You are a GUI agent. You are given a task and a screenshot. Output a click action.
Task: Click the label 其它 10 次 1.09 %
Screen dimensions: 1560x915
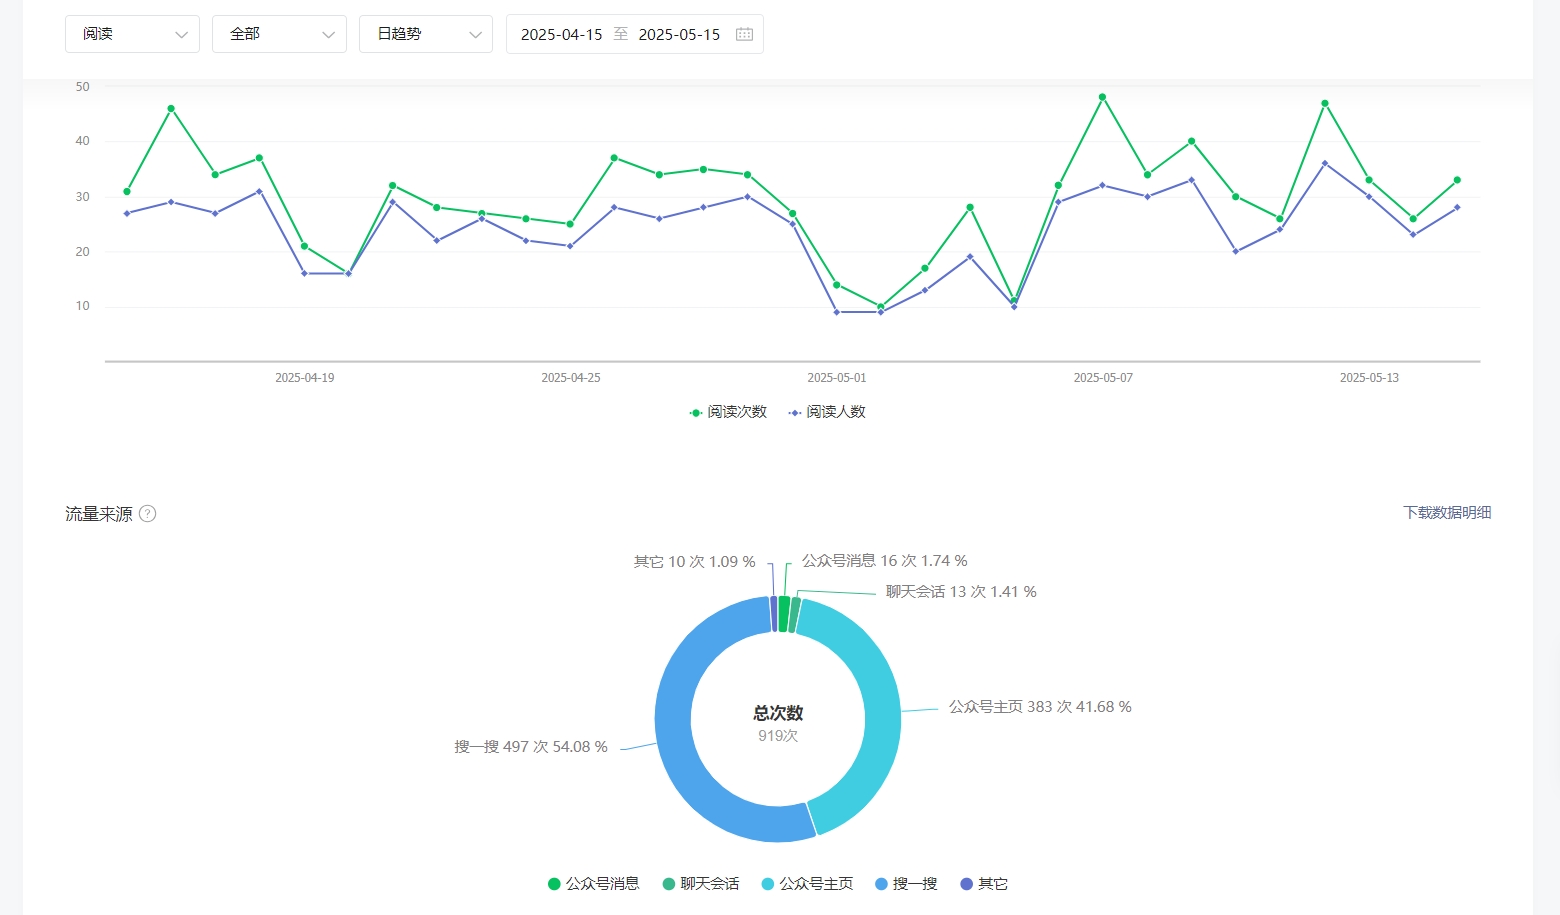coord(694,562)
